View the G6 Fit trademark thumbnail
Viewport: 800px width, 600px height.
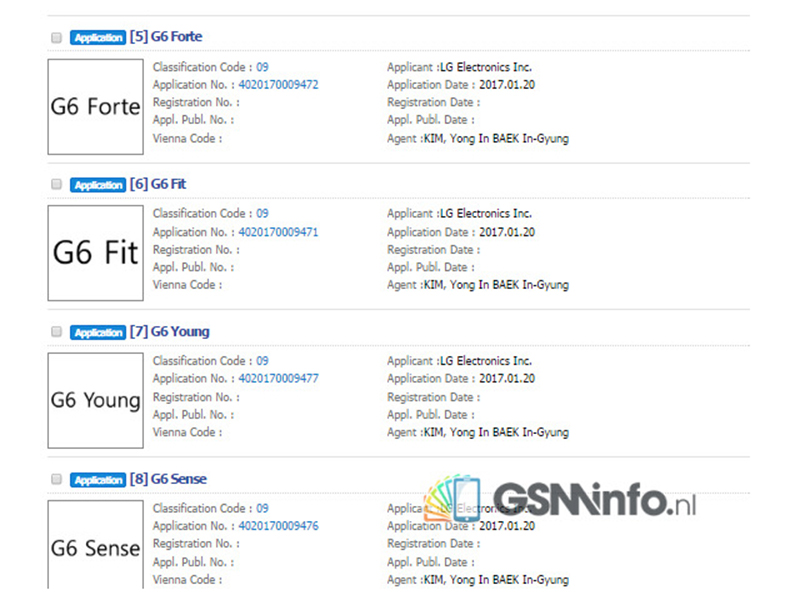95,253
